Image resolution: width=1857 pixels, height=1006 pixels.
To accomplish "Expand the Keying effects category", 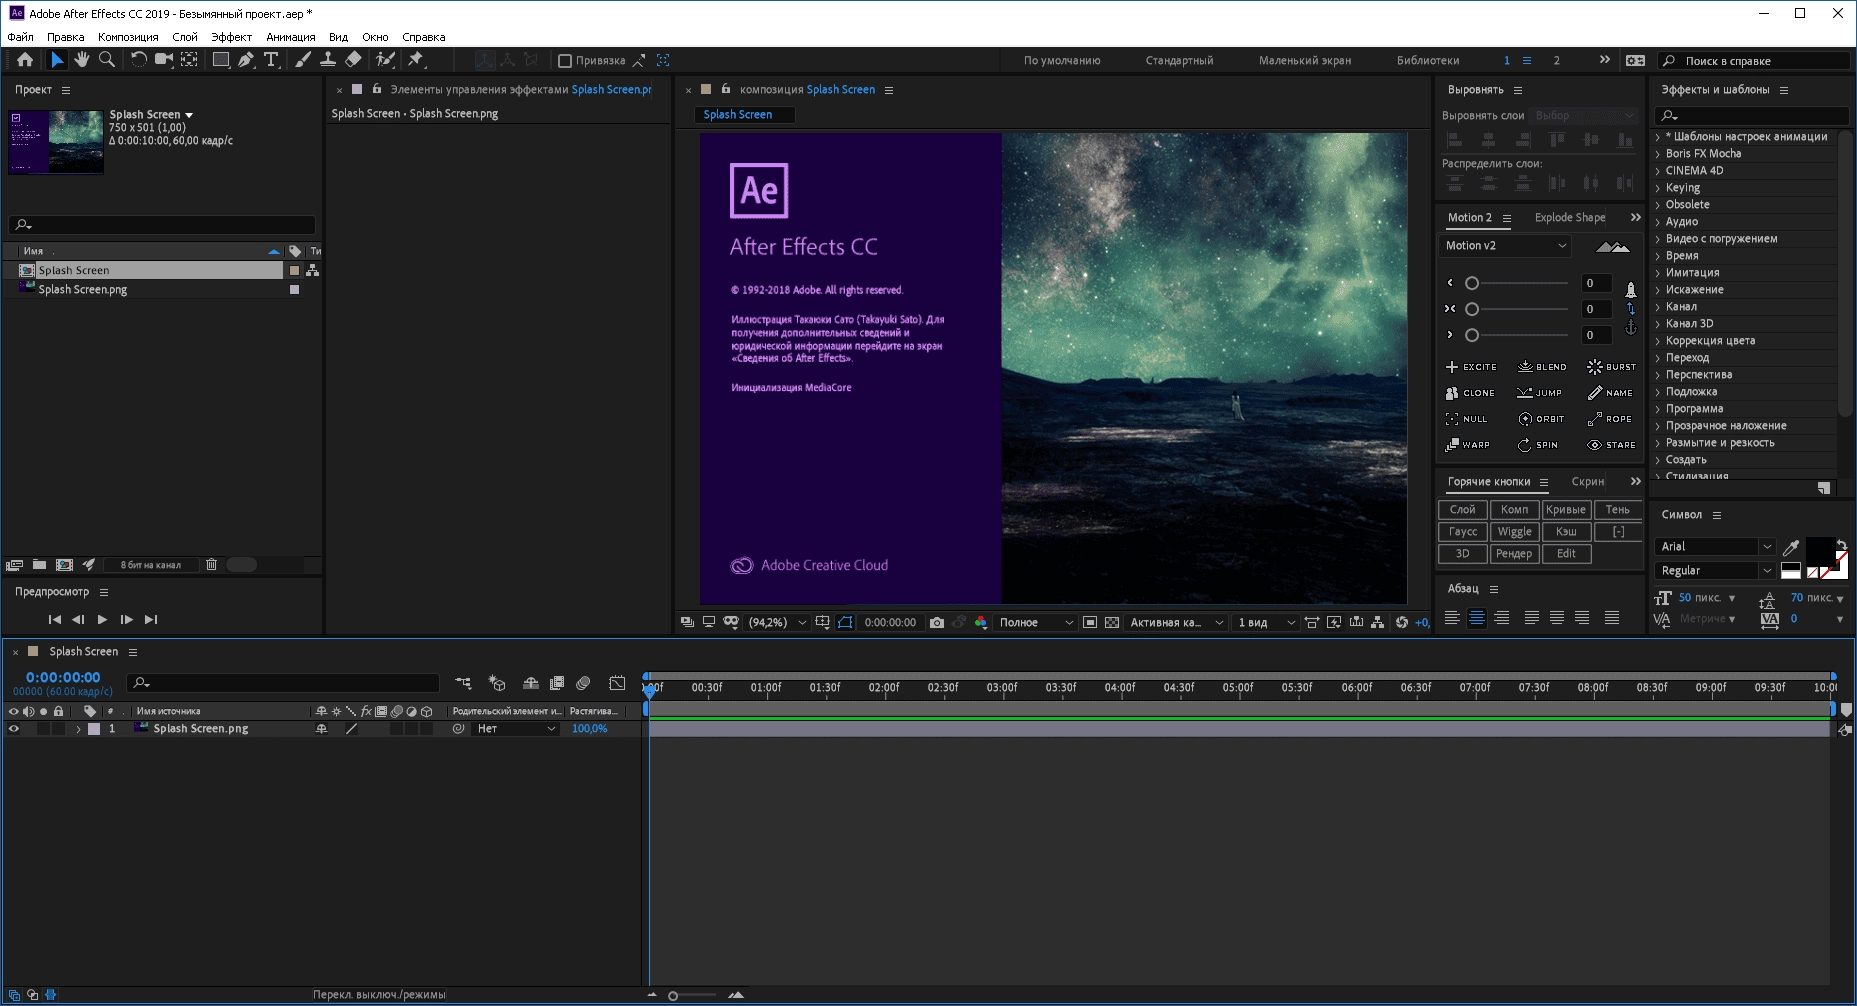I will pyautogui.click(x=1657, y=188).
